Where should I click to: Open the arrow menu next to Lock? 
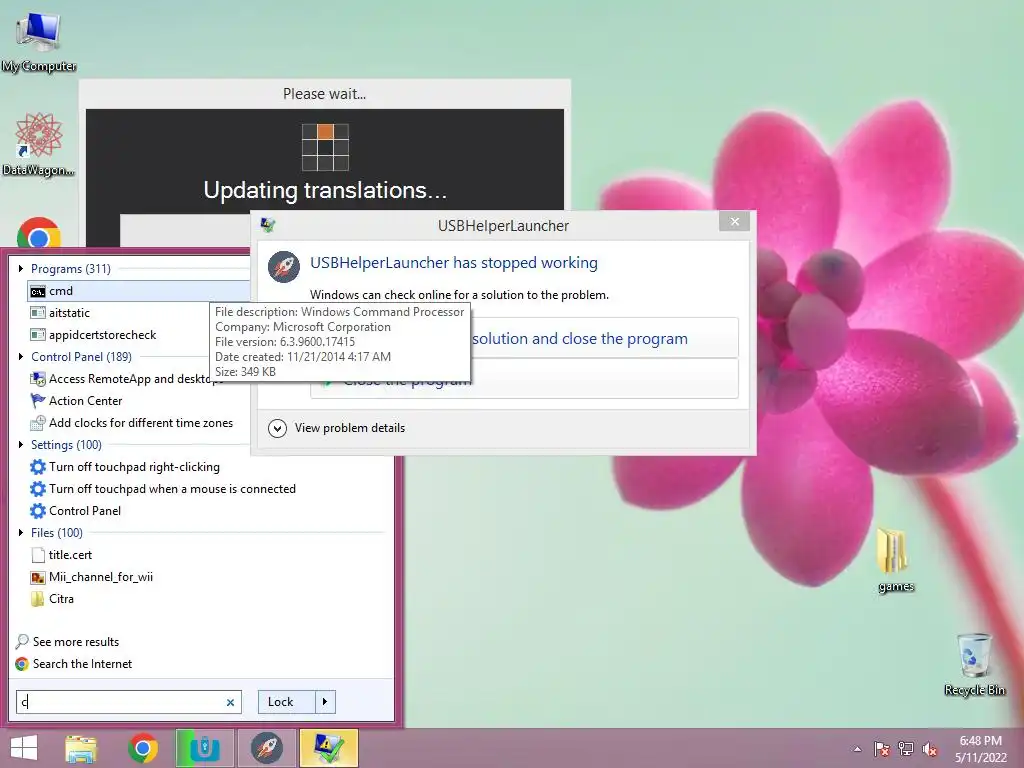pyautogui.click(x=325, y=702)
